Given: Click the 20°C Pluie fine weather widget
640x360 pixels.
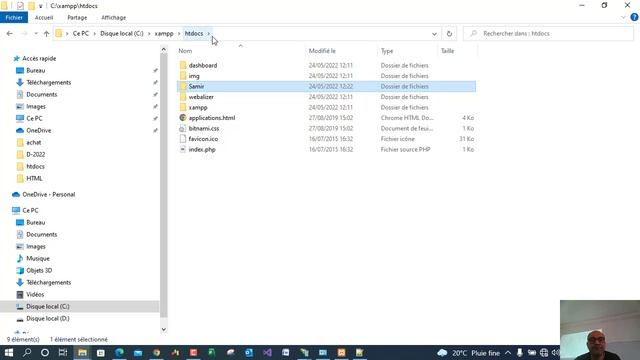Looking at the screenshot, I should click(468, 353).
